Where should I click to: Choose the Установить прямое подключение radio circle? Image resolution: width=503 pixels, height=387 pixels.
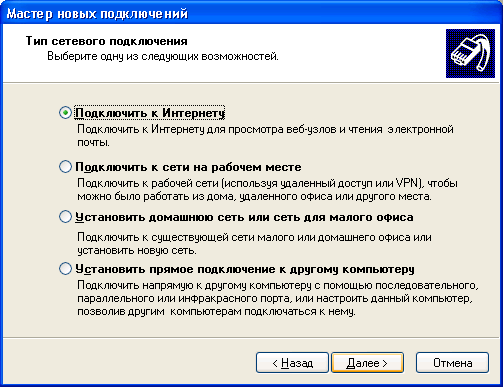(65, 269)
